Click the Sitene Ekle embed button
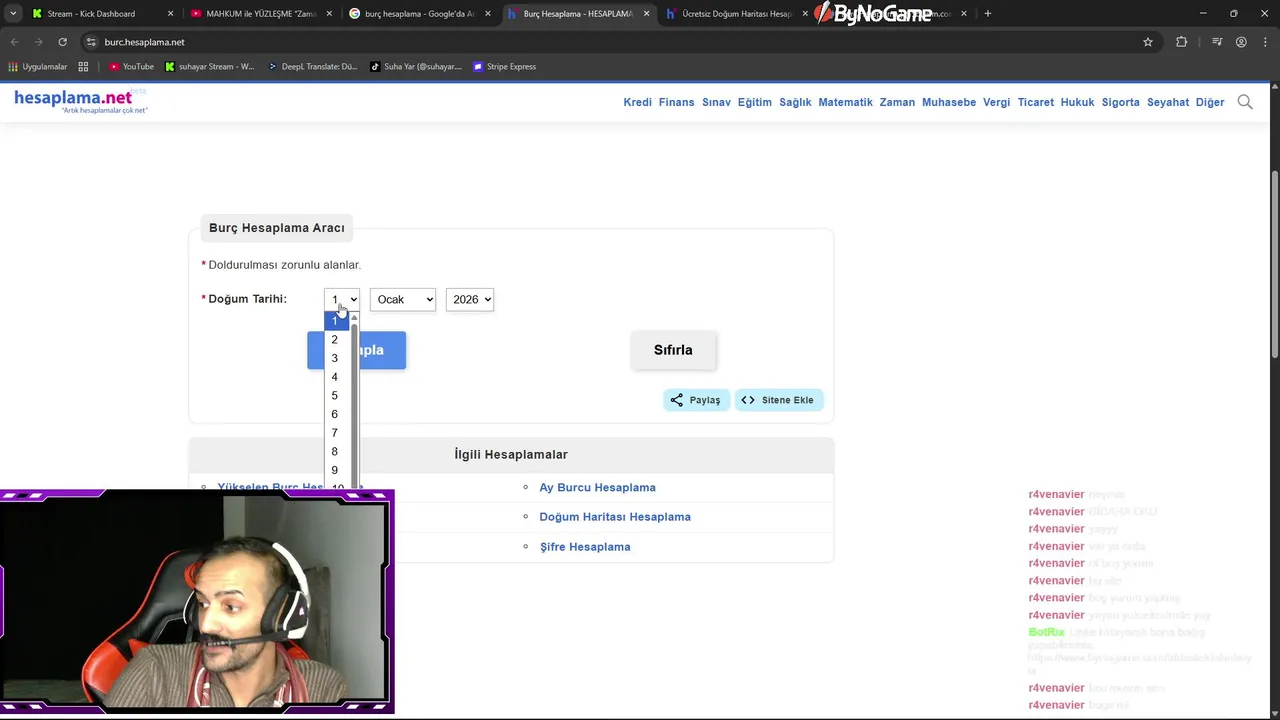Viewport: 1280px width, 720px height. click(x=779, y=400)
